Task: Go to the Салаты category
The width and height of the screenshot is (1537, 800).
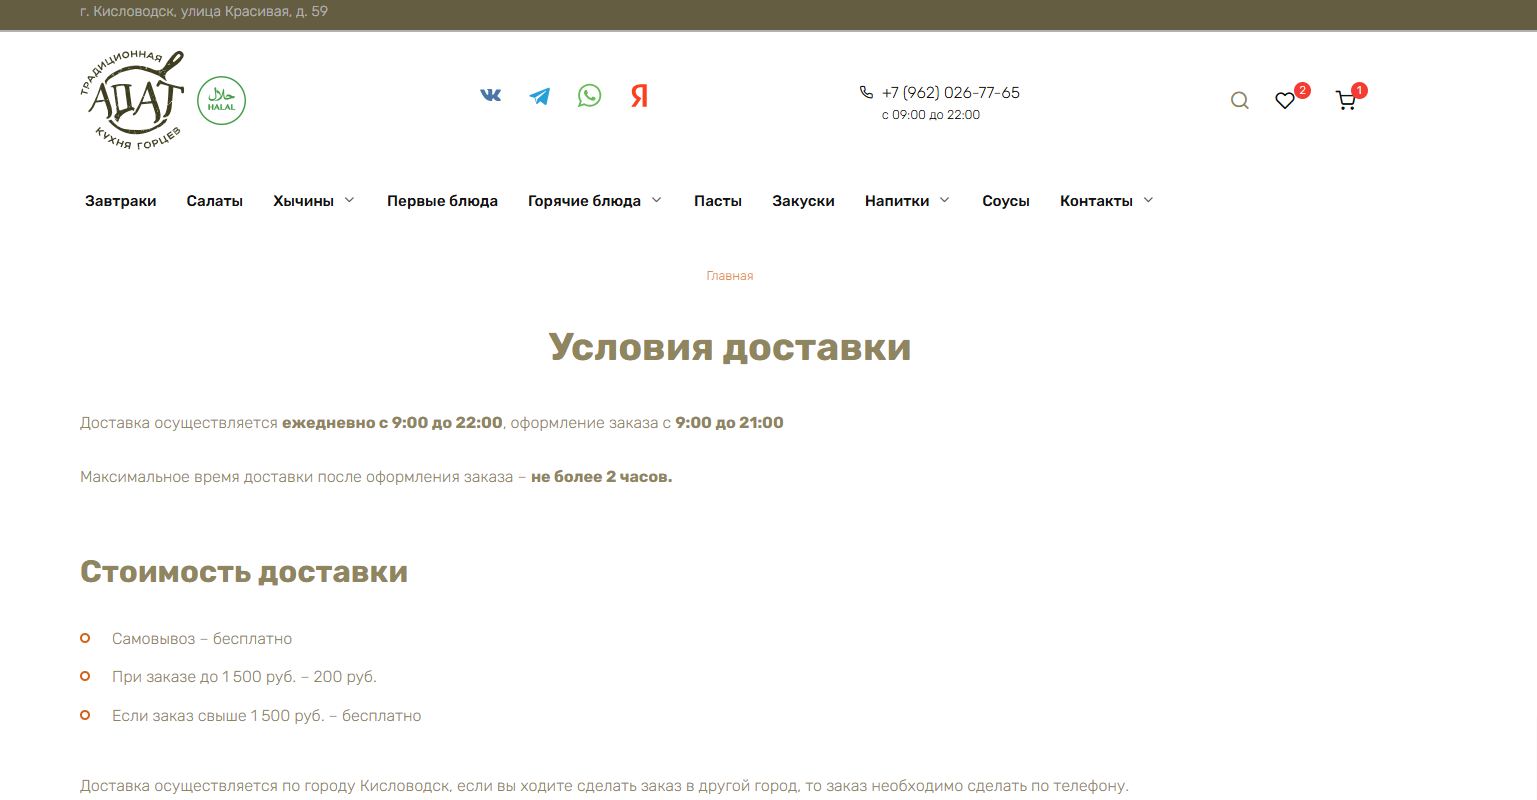Action: click(215, 201)
